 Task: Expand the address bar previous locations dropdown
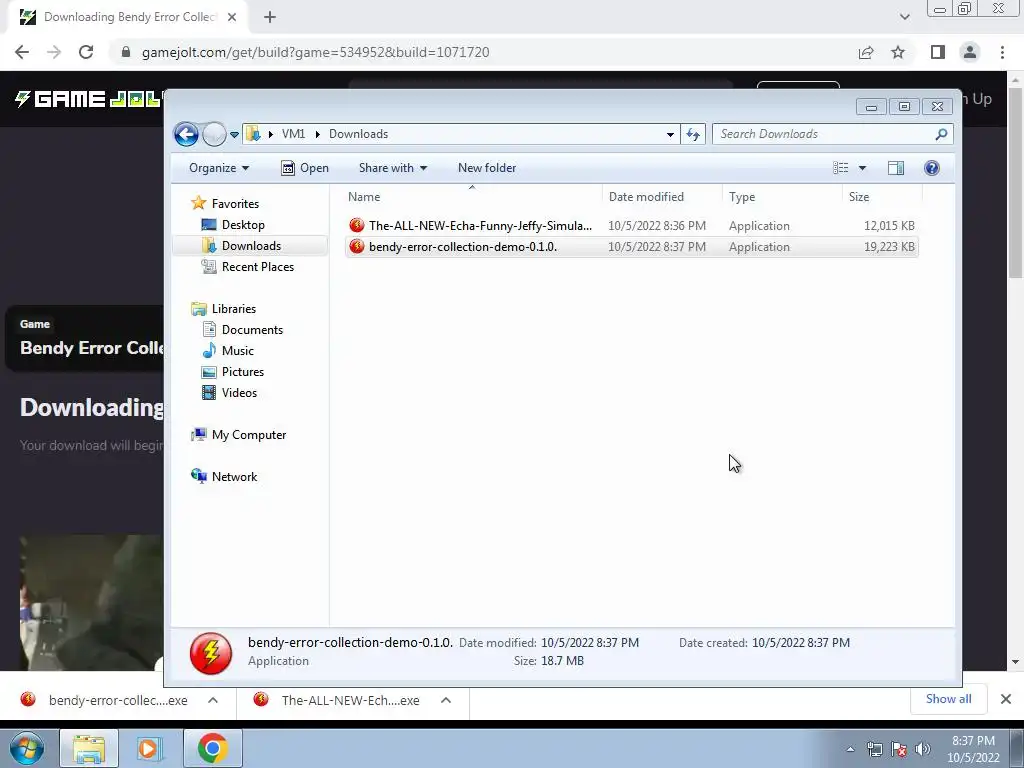tap(670, 135)
